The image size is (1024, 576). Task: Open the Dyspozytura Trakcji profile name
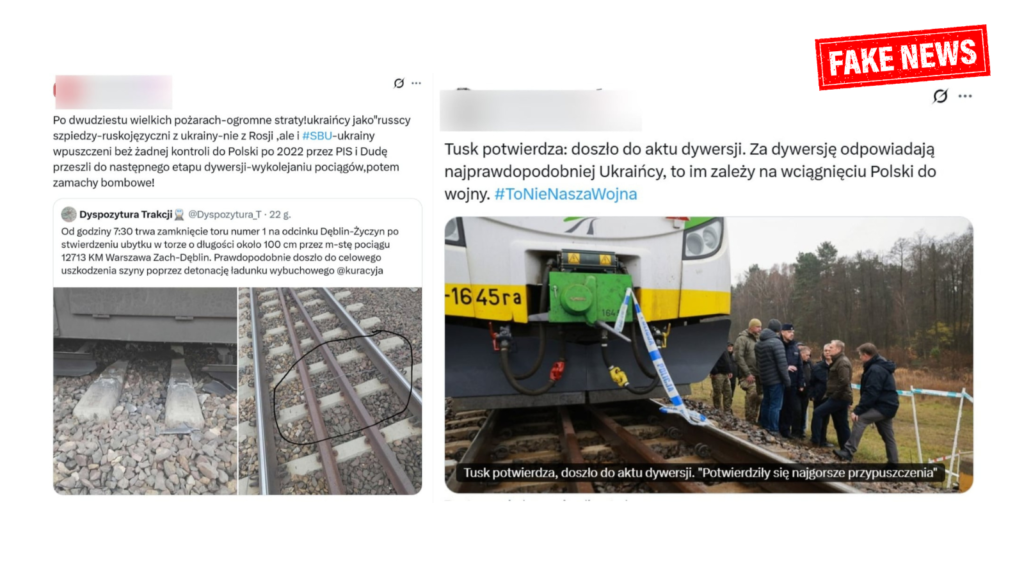click(125, 214)
